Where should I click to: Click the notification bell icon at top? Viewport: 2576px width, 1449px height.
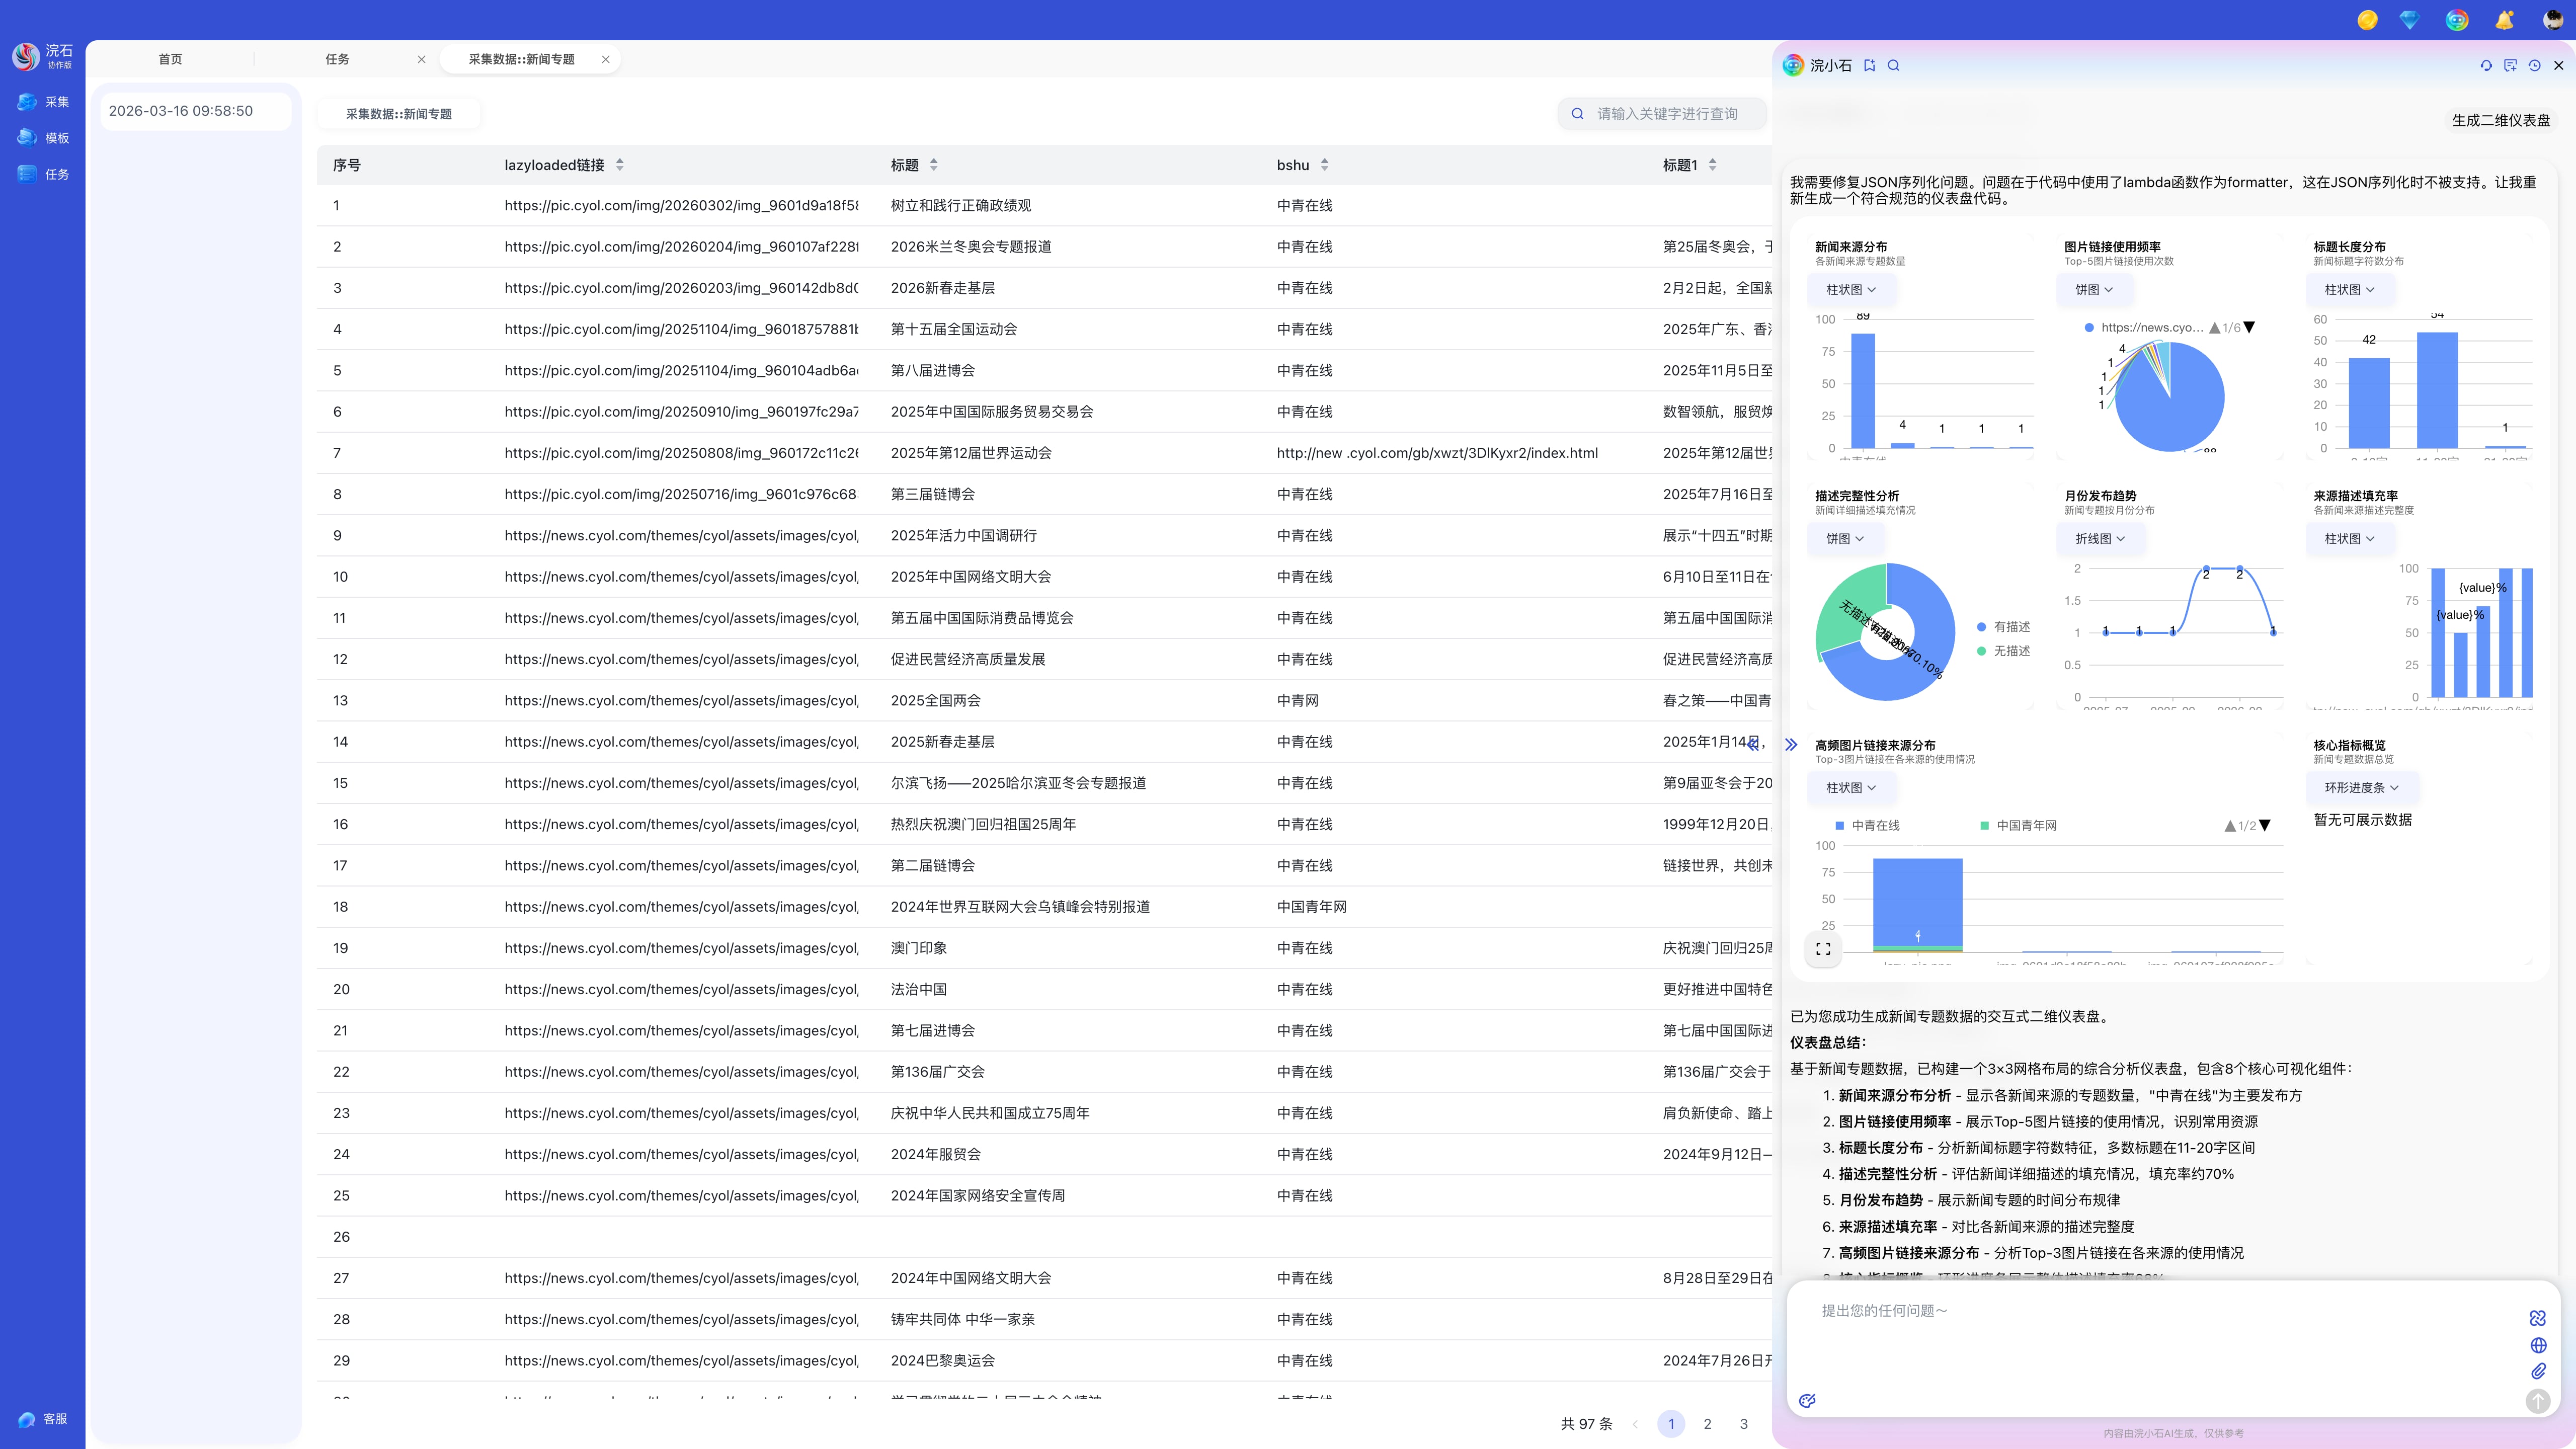point(2504,20)
